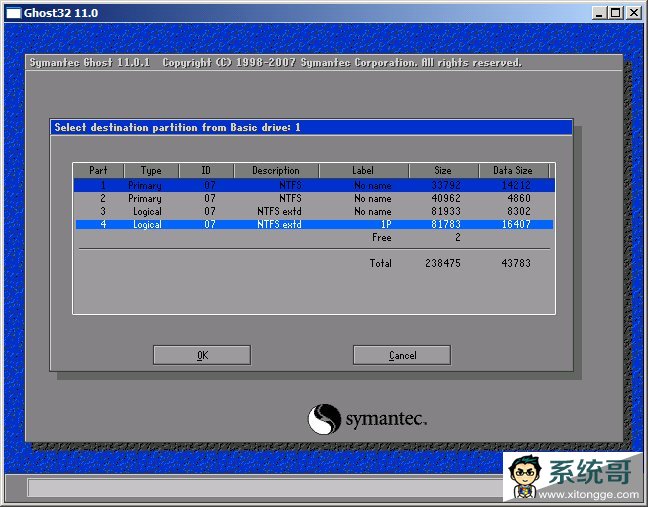
Task: Click the 'Select destination partition' dialog title bar
Action: 311,127
